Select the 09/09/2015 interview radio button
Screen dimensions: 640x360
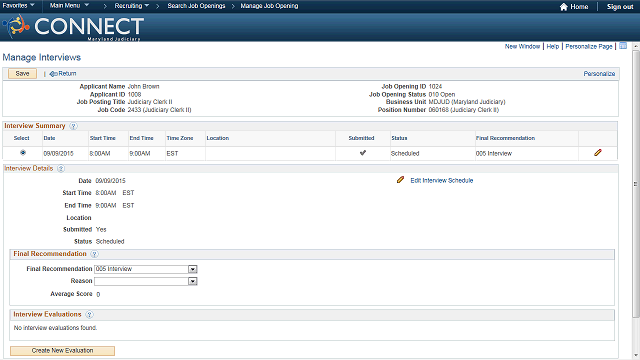point(23,153)
